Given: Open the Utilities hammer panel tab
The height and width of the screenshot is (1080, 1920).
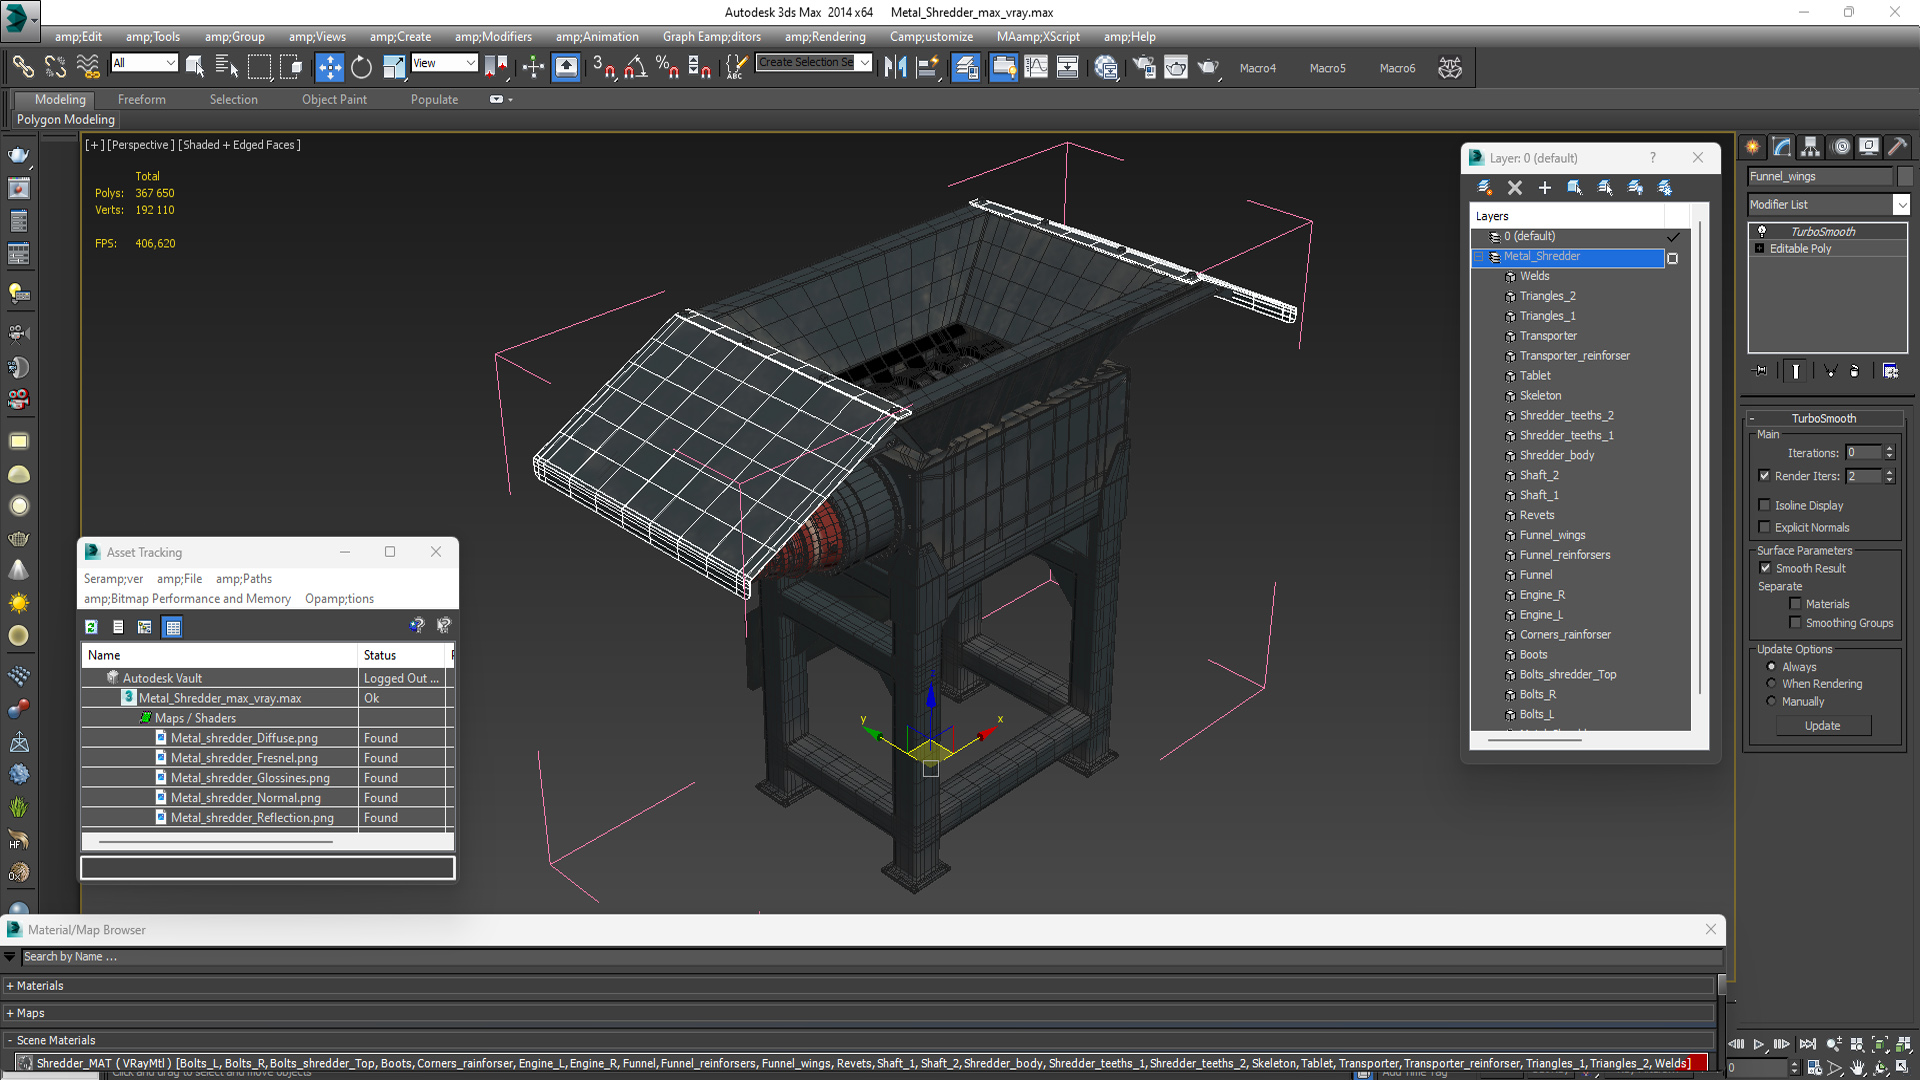Looking at the screenshot, I should click(1897, 147).
